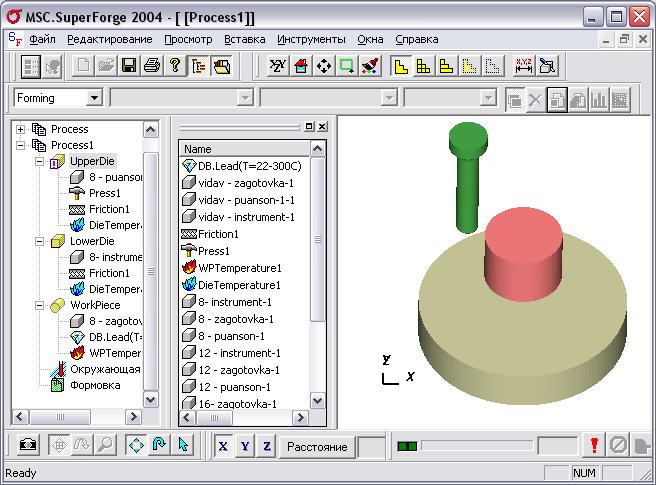This screenshot has height=485, width=656.
Task: Open Help question mark icon
Action: (x=175, y=66)
